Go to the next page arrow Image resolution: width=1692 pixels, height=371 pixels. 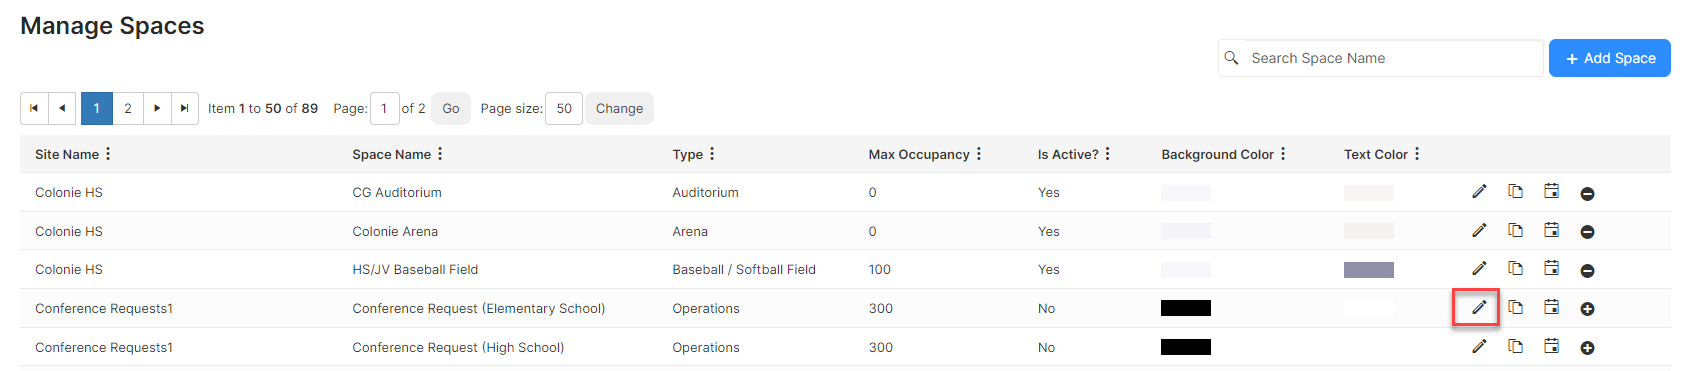(157, 109)
